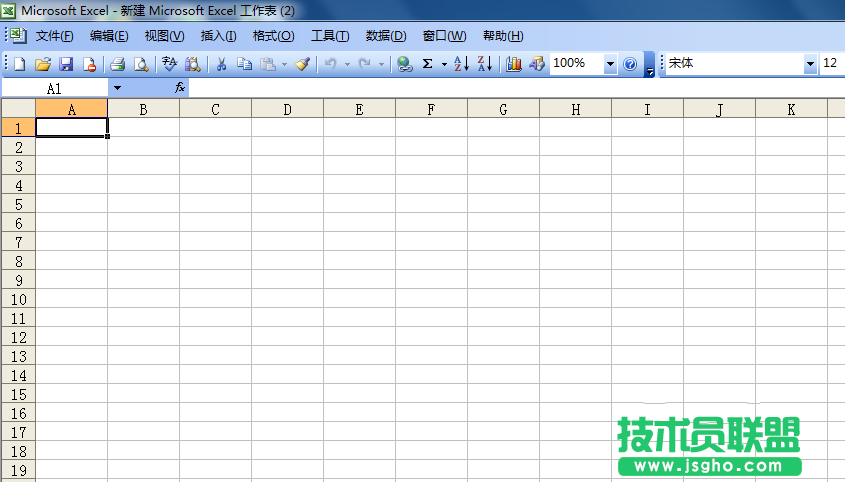Expand the Paste options arrow
Viewport: 845px width, 482px height.
(285, 65)
